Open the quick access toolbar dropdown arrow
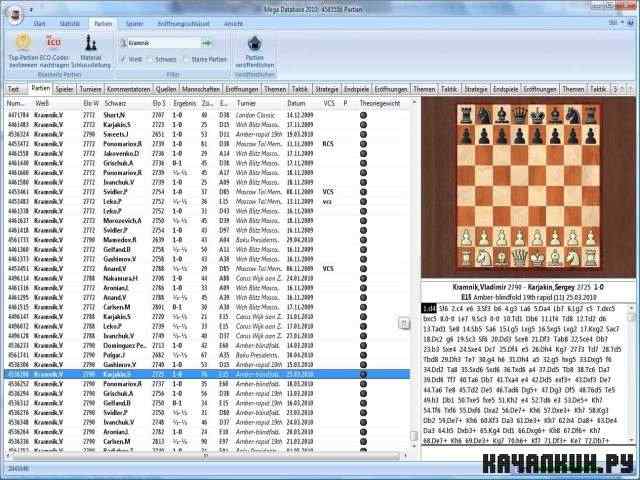640x480 pixels. pyautogui.click(x=31, y=9)
